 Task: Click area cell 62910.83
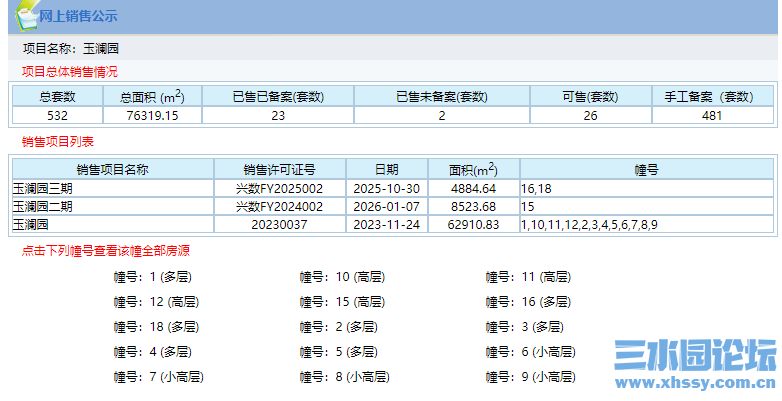coord(473,224)
